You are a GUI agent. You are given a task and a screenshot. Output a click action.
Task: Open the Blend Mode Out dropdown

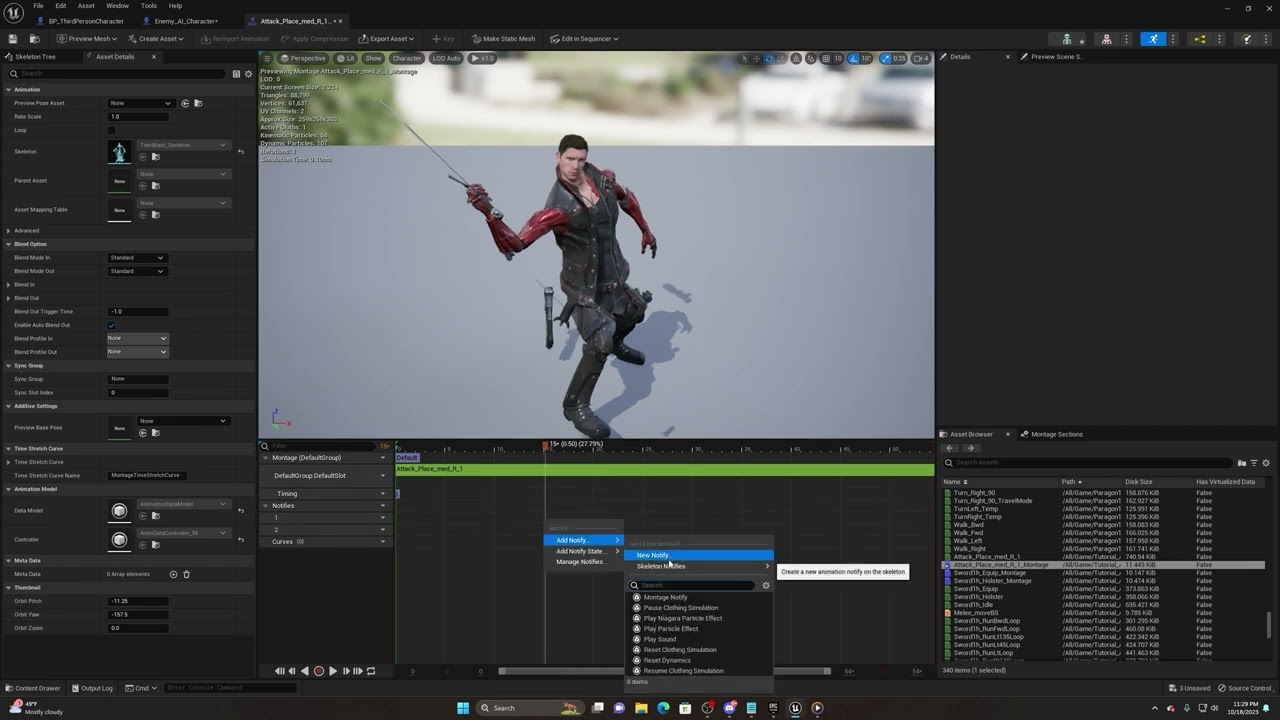click(137, 271)
